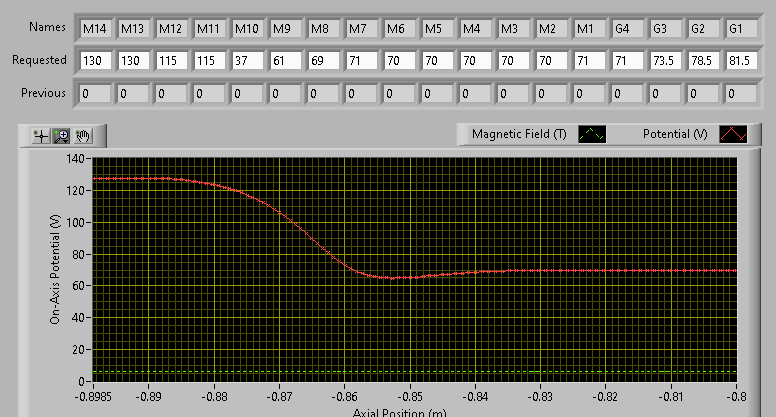The height and width of the screenshot is (417, 776).
Task: Click the M14 requested value field
Action: 95,61
